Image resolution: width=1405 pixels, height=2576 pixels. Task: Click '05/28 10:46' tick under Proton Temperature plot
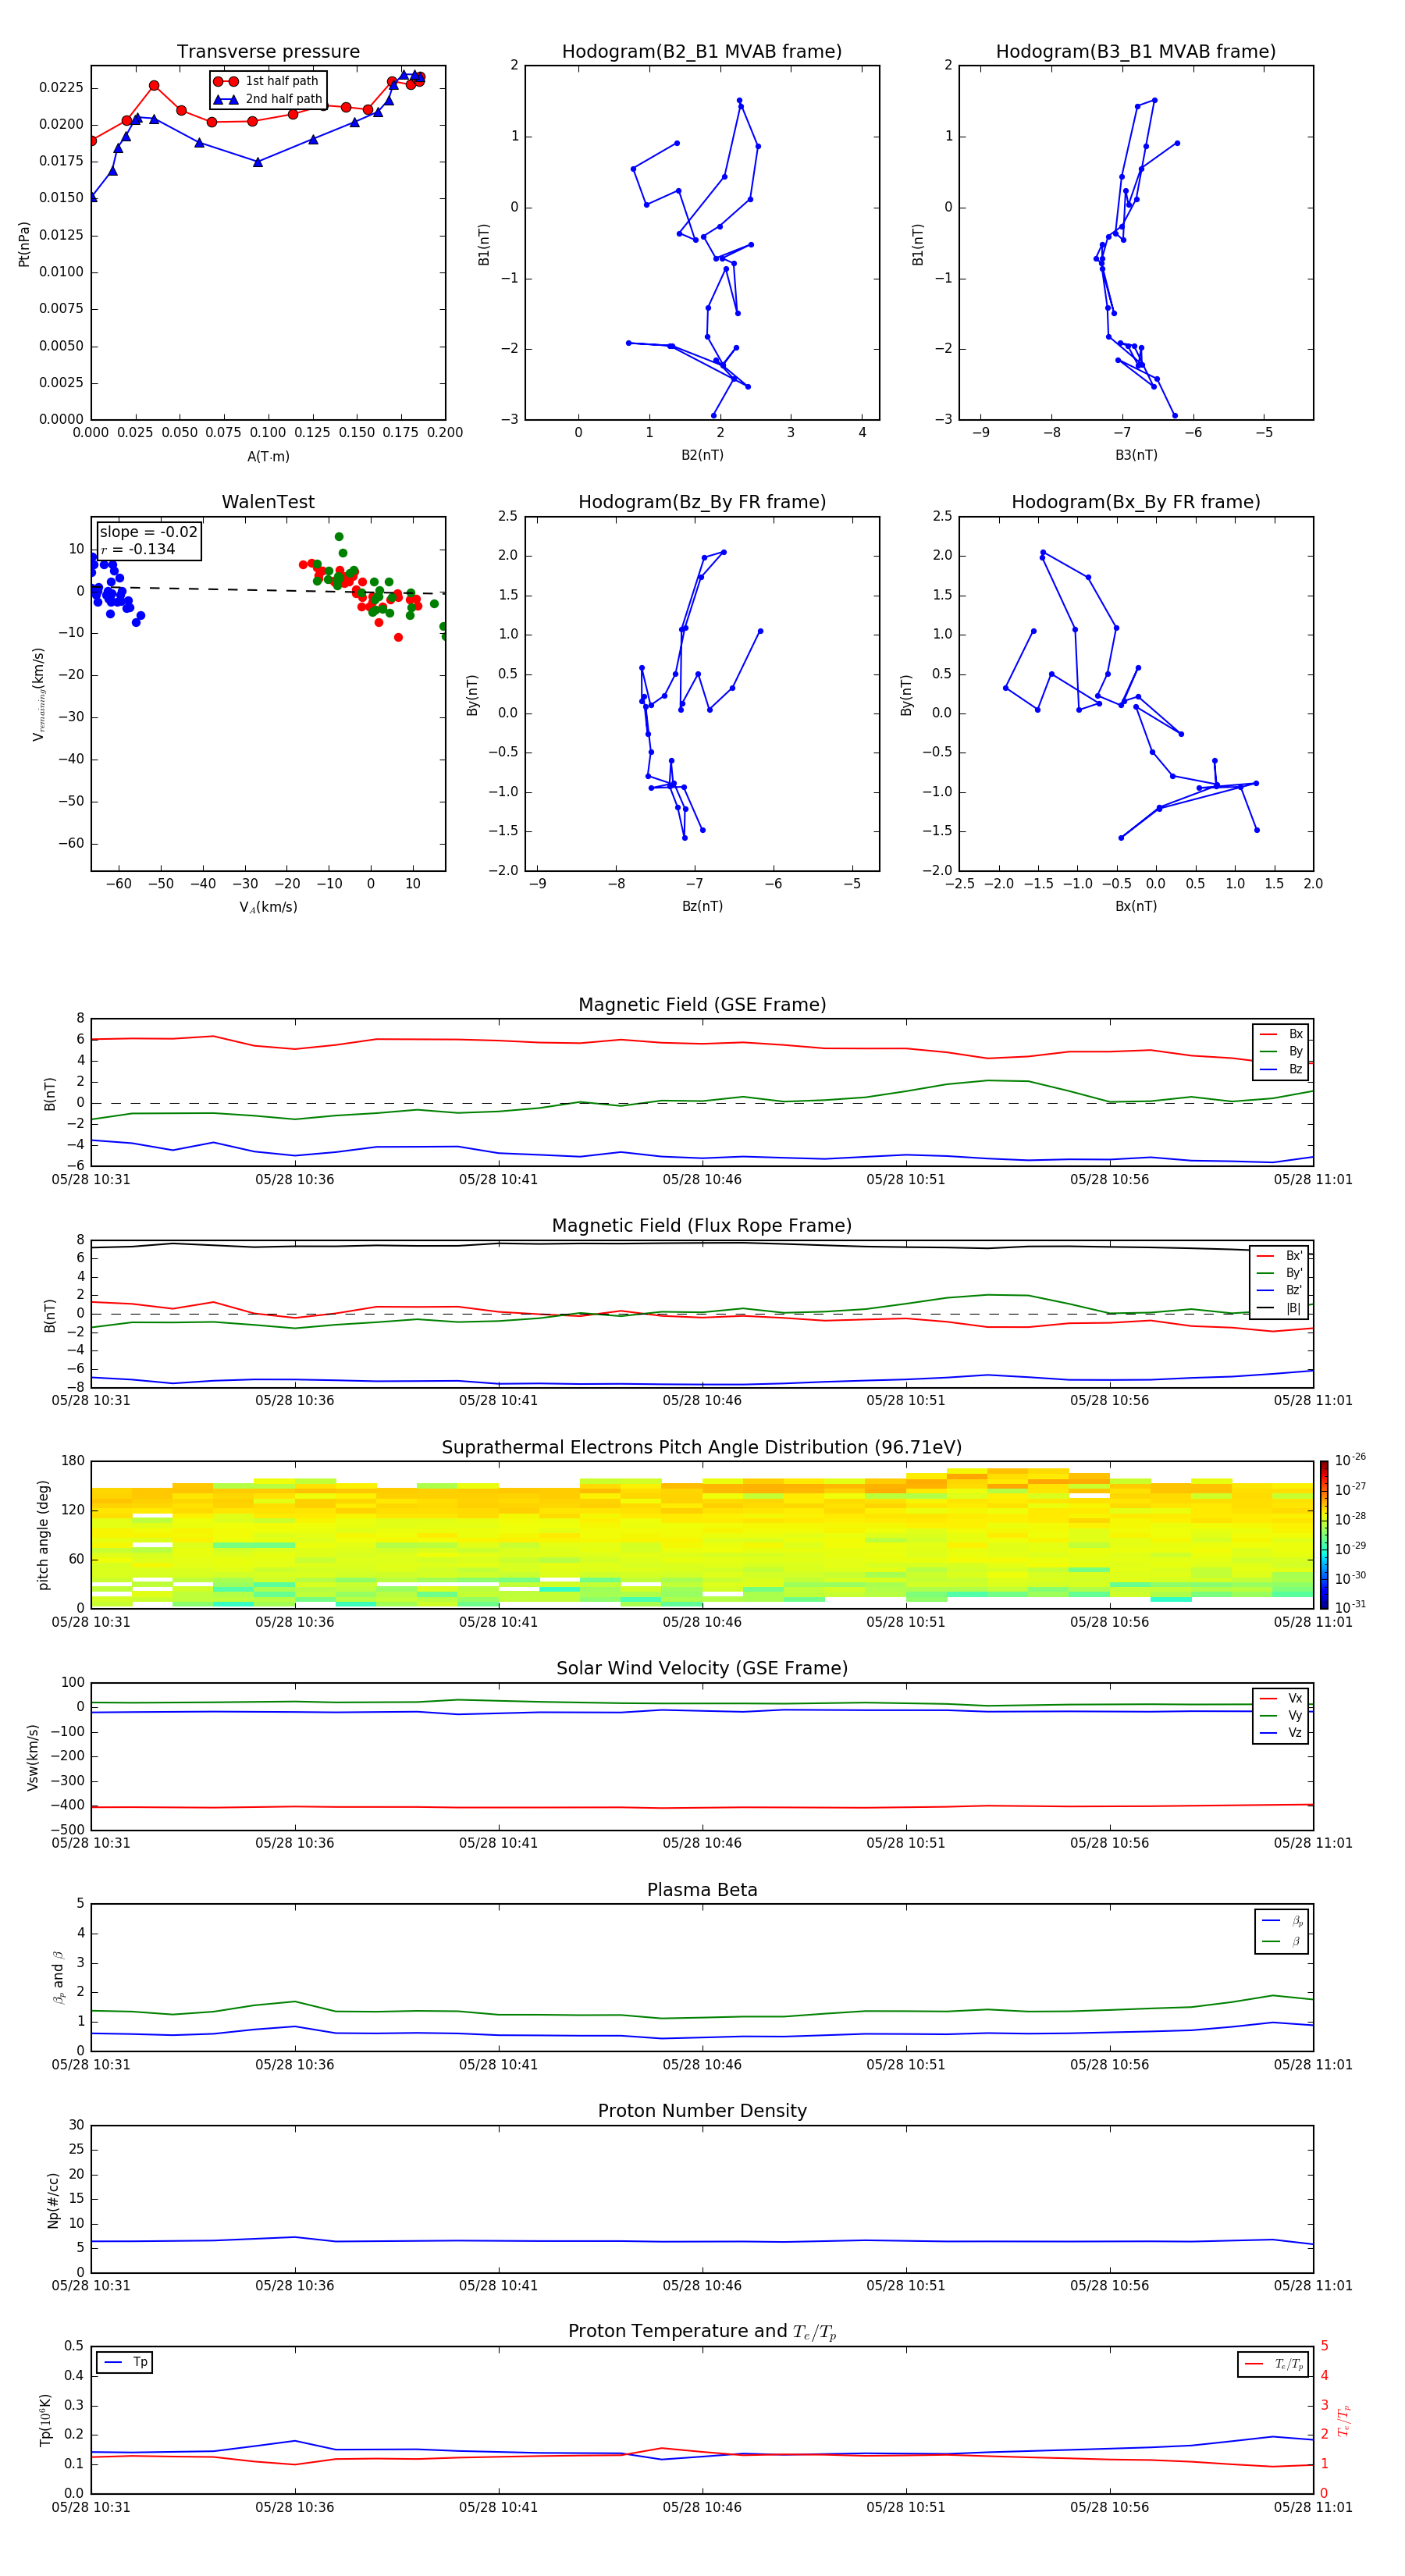click(x=702, y=2507)
